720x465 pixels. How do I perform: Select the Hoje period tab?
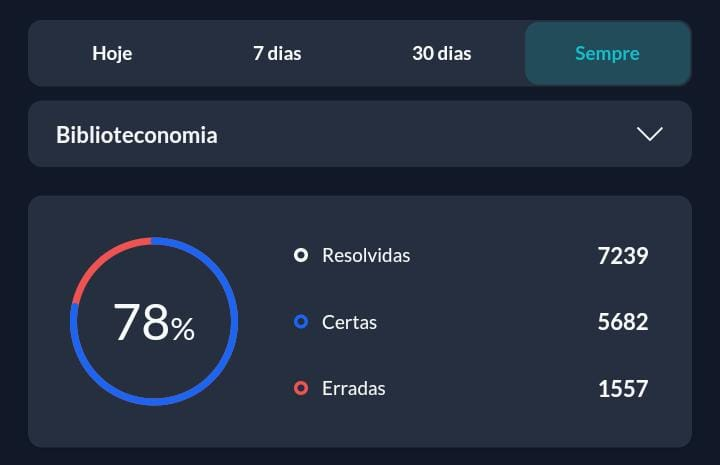pos(112,53)
